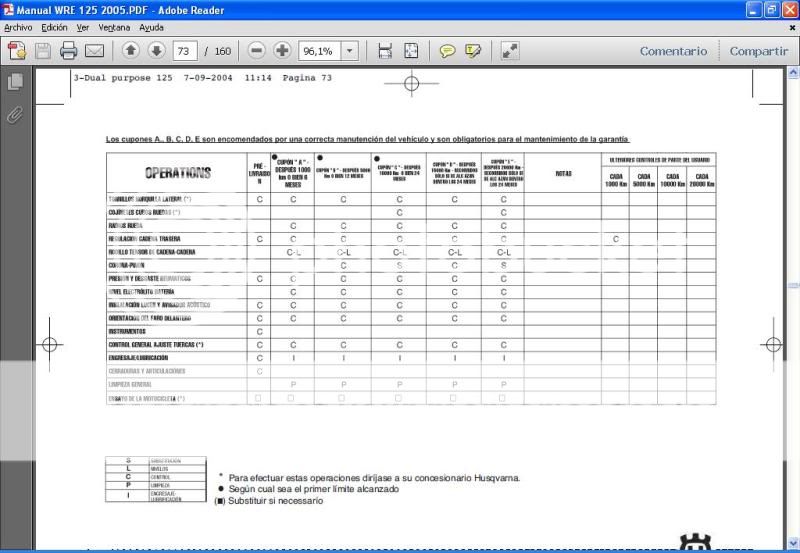Viewport: 800px width, 553px height.
Task: Expand the attachments paperclip panel
Action: pos(15,115)
